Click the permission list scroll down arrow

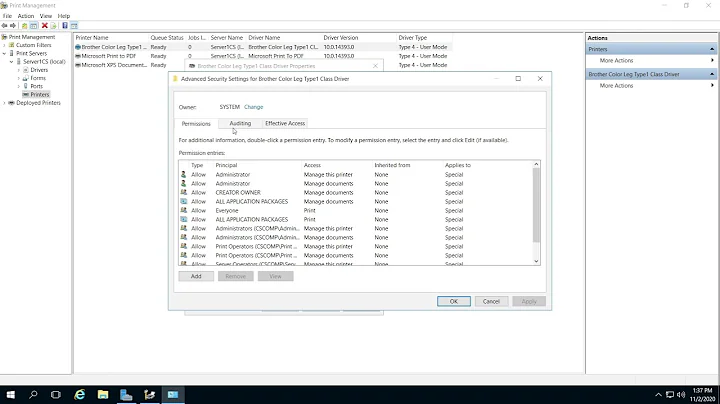click(x=536, y=261)
